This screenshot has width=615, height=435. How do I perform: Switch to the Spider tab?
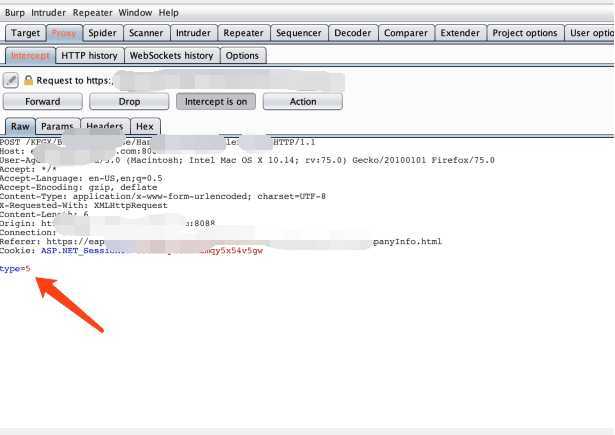102,33
